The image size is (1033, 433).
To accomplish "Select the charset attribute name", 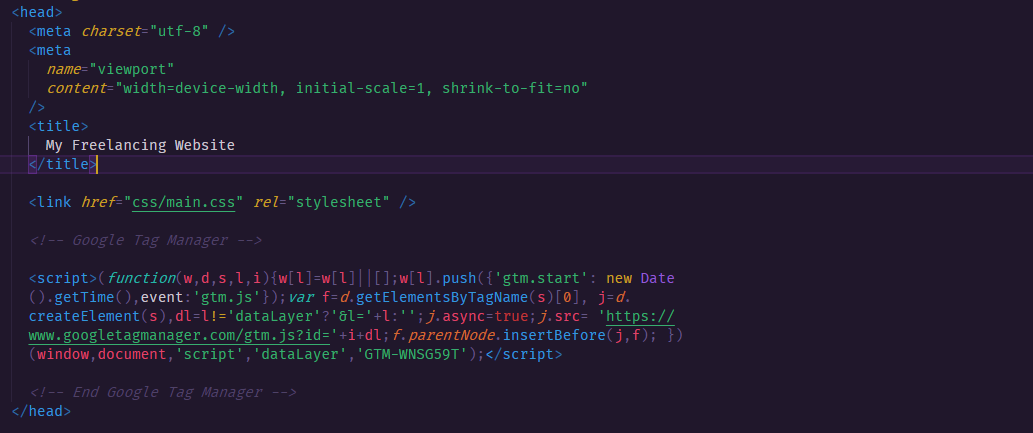I will tap(111, 31).
